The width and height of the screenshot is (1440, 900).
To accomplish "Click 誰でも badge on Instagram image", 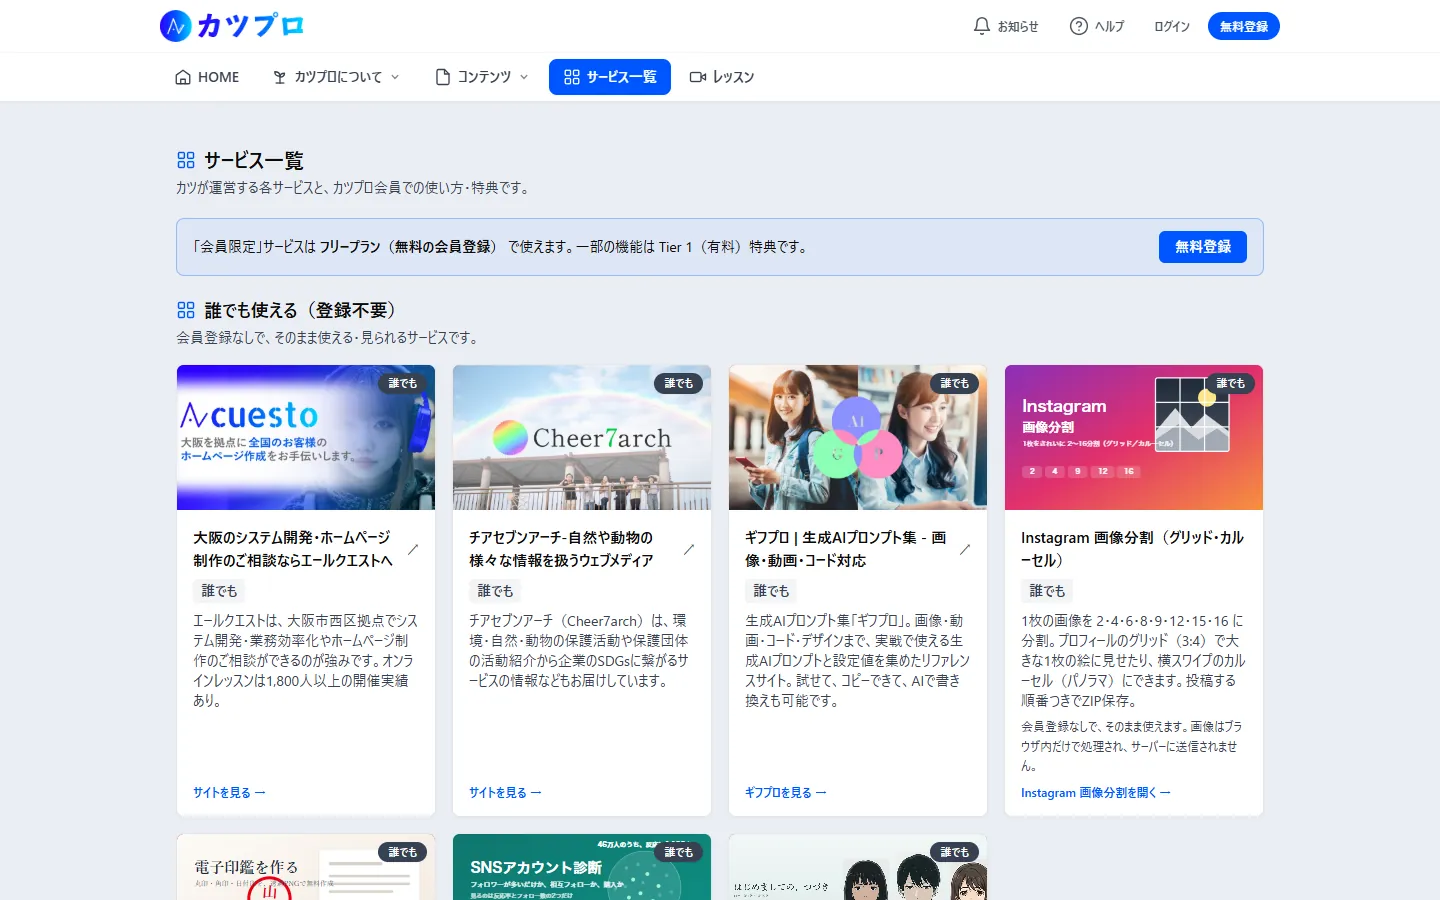I will click(x=1231, y=383).
